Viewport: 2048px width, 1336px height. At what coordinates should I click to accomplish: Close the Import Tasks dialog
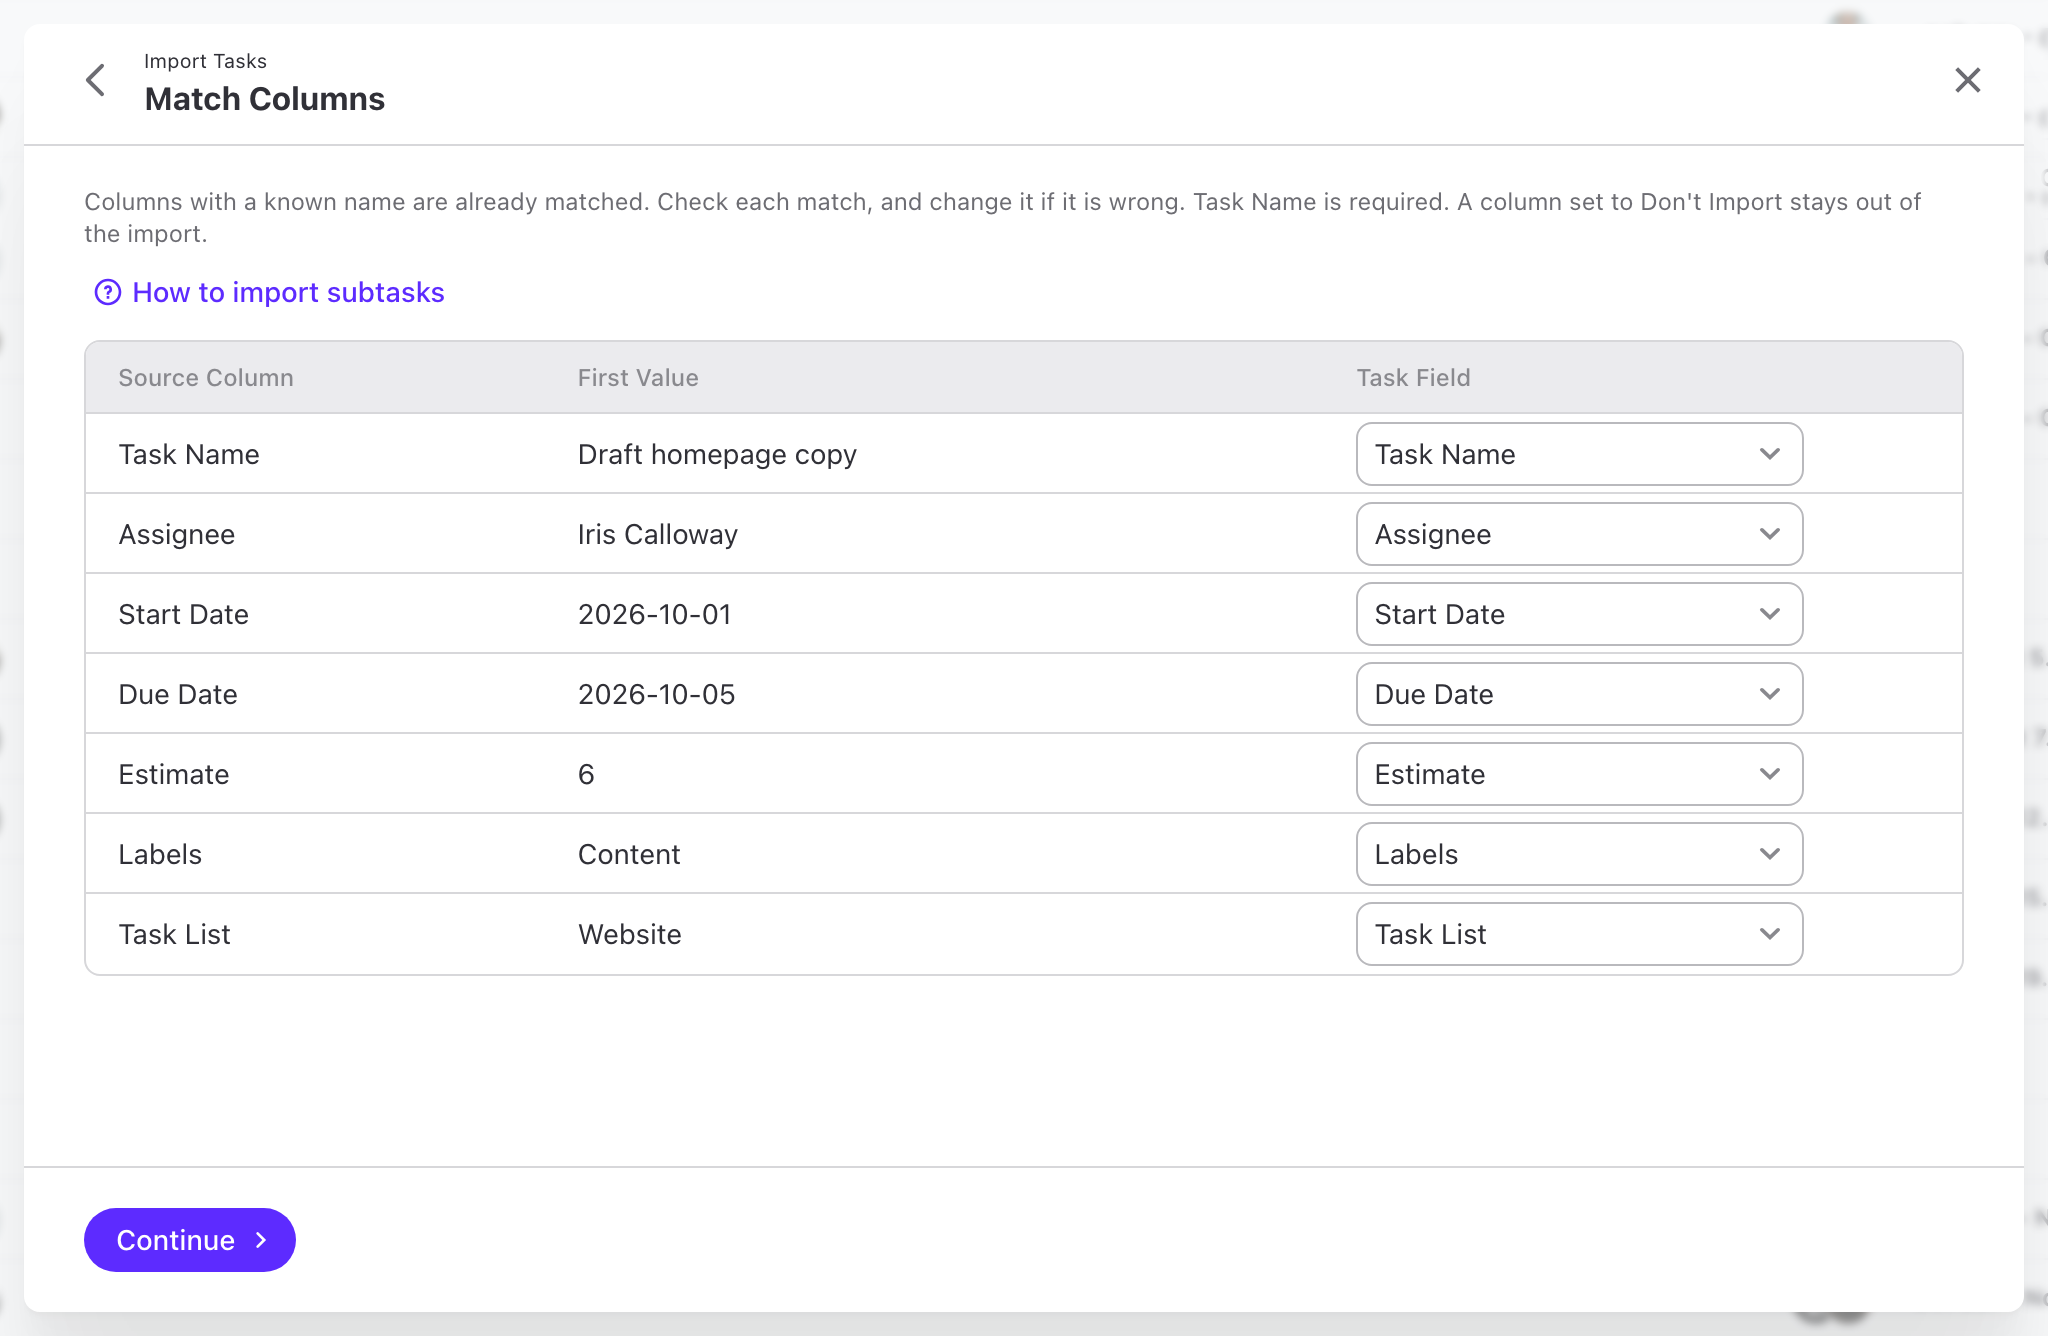click(1967, 80)
